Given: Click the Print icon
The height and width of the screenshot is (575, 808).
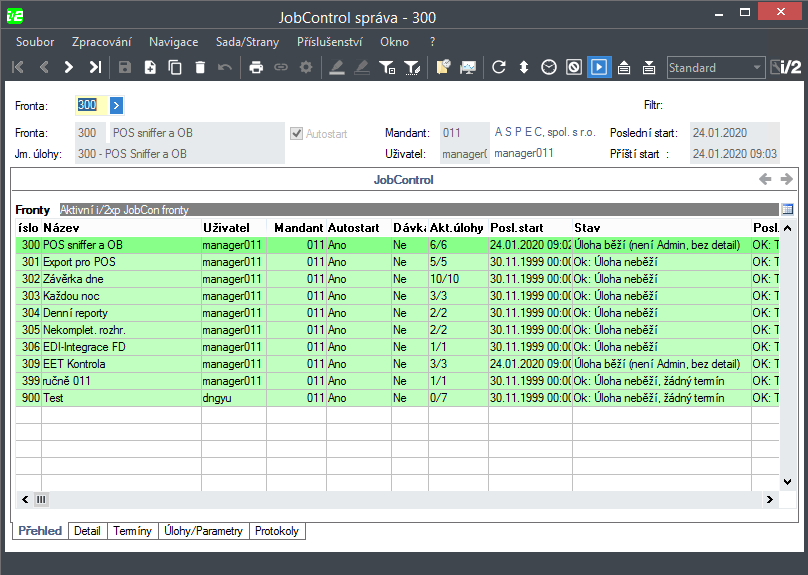Looking at the screenshot, I should pos(256,67).
